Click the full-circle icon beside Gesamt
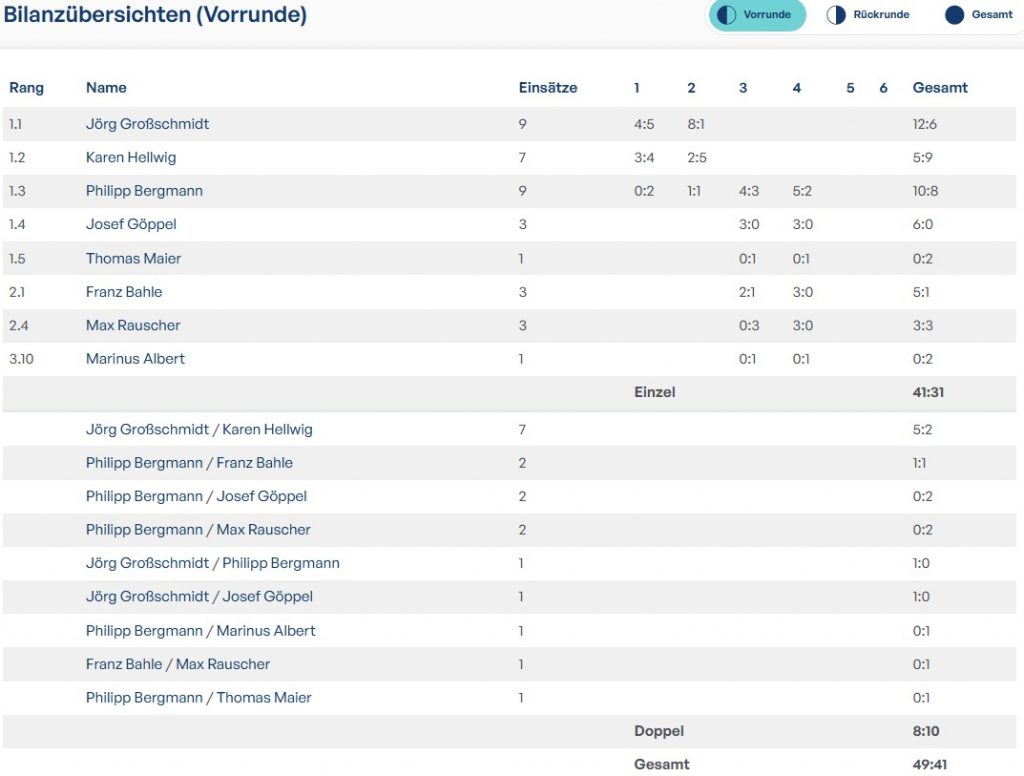1024x776 pixels. [x=954, y=15]
